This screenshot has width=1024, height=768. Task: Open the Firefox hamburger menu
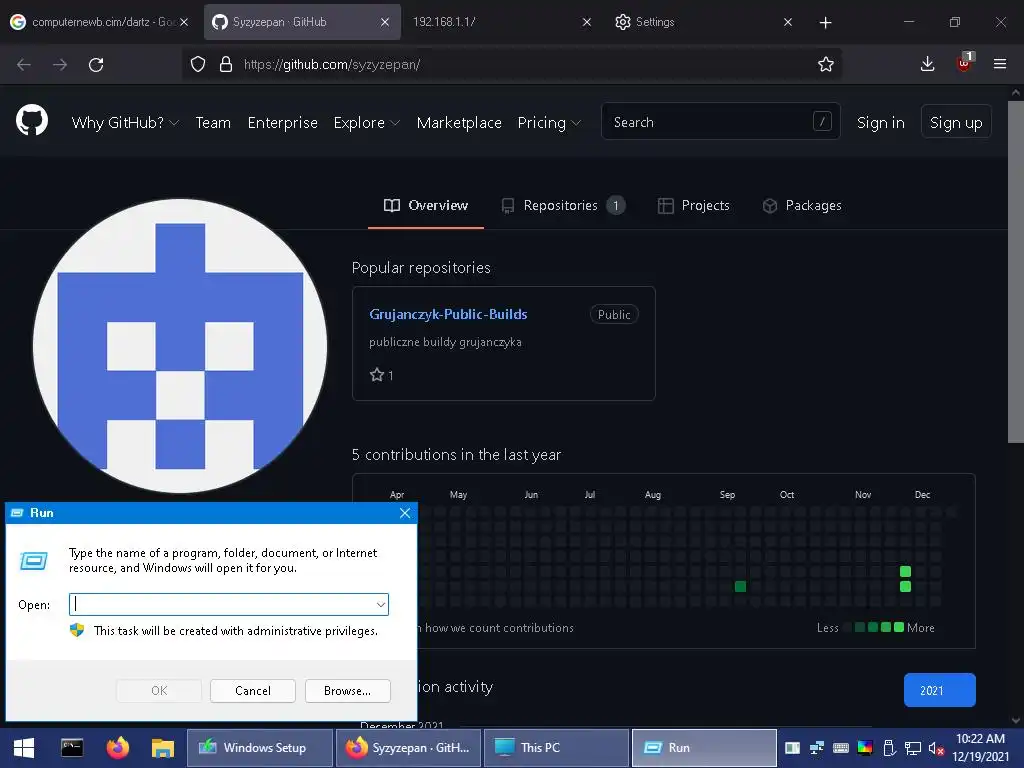point(1000,64)
